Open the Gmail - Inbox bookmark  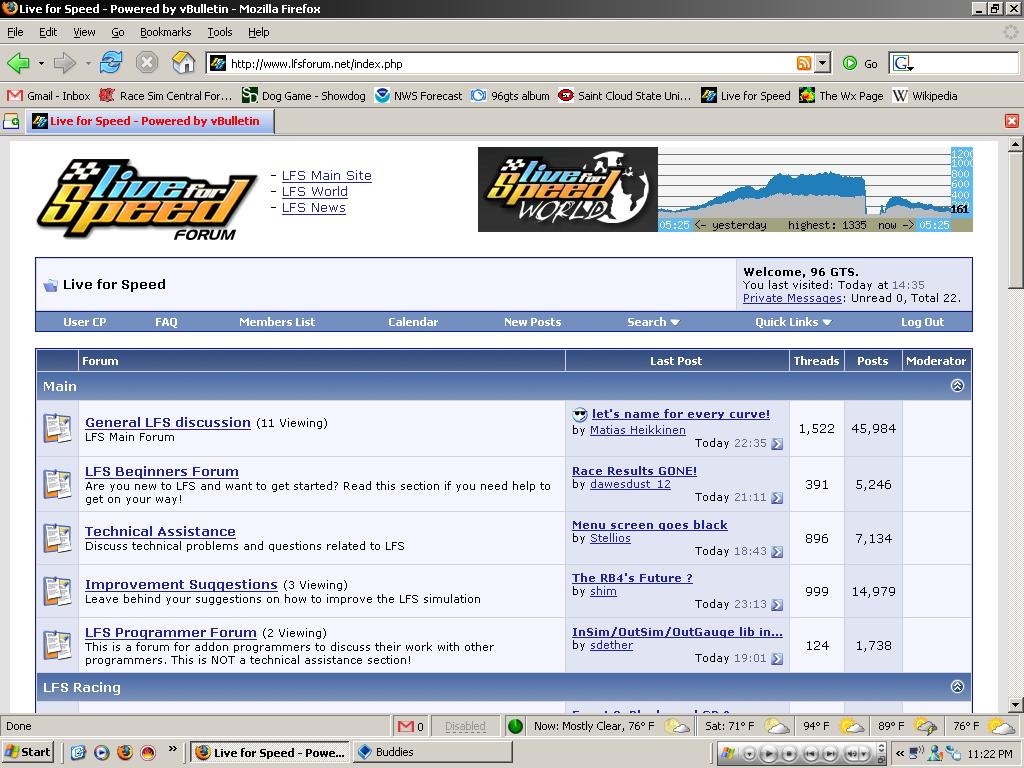click(x=48, y=96)
